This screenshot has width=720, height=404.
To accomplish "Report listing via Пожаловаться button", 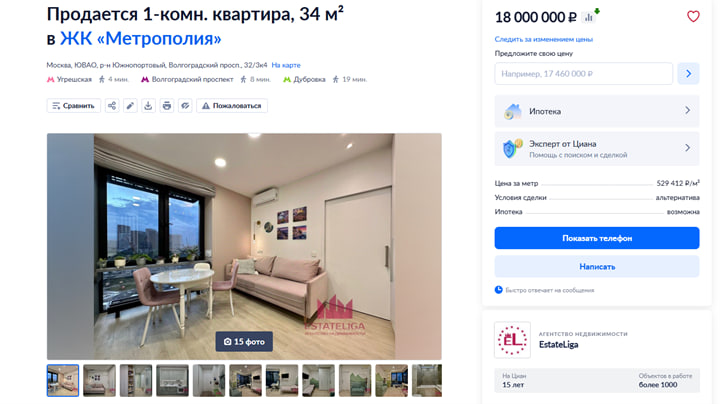I will tap(232, 106).
